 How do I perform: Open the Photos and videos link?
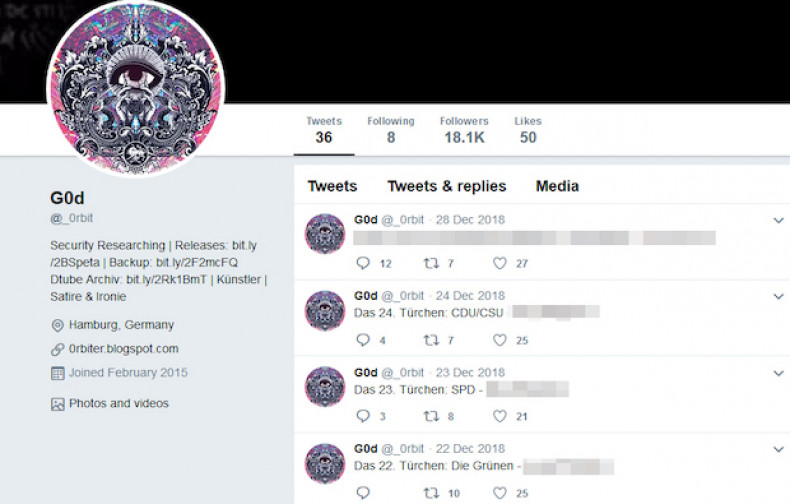click(119, 403)
